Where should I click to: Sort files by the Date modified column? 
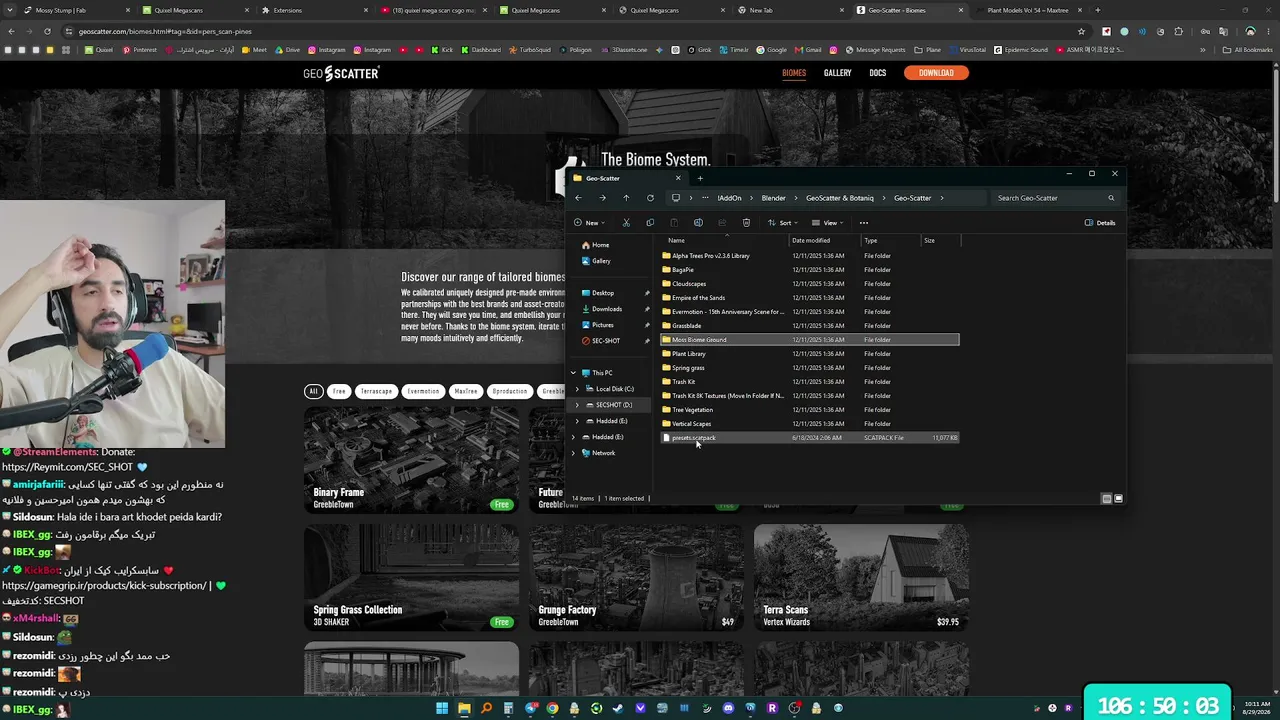[x=811, y=241]
